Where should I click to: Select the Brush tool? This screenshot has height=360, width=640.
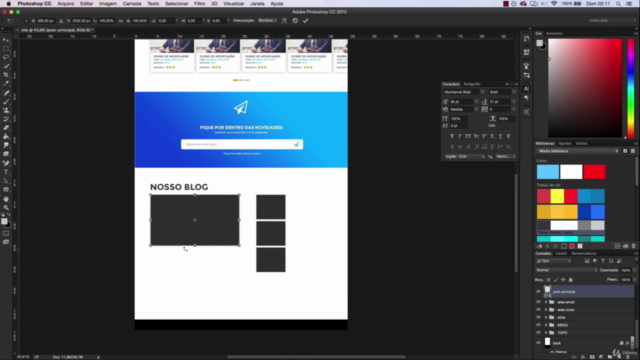[x=6, y=102]
